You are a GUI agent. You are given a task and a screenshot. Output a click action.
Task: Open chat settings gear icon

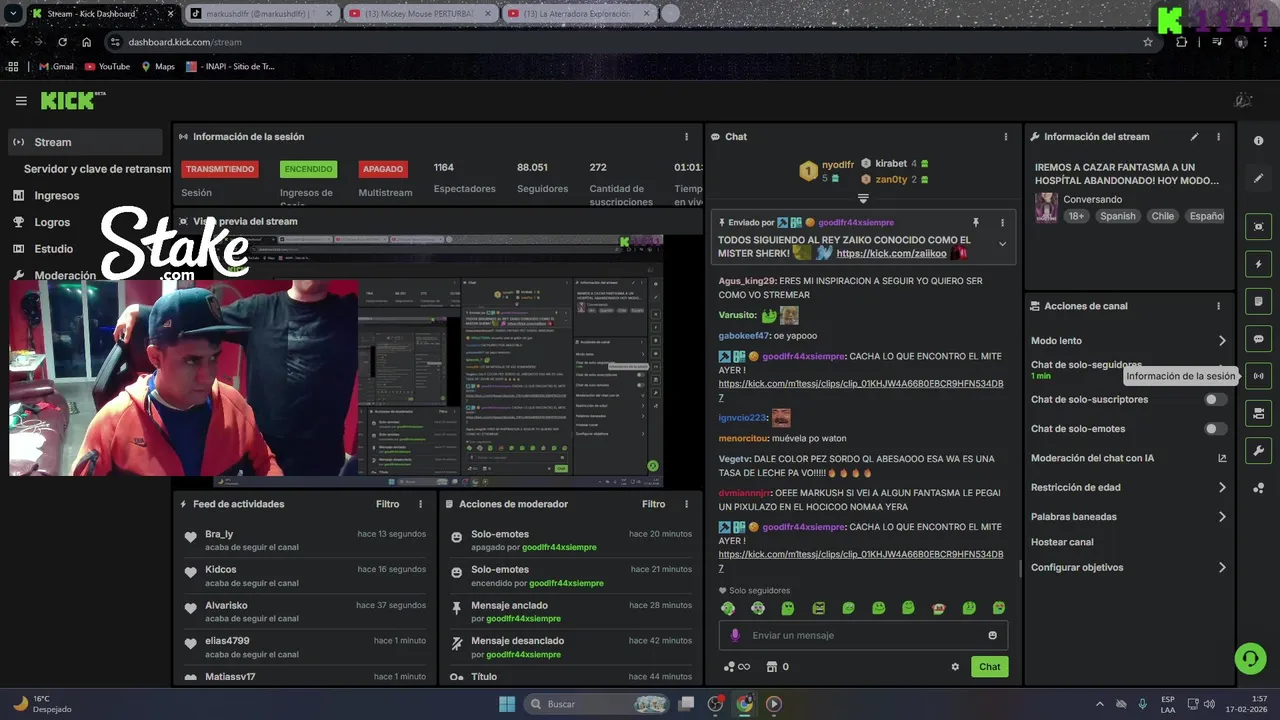click(955, 667)
